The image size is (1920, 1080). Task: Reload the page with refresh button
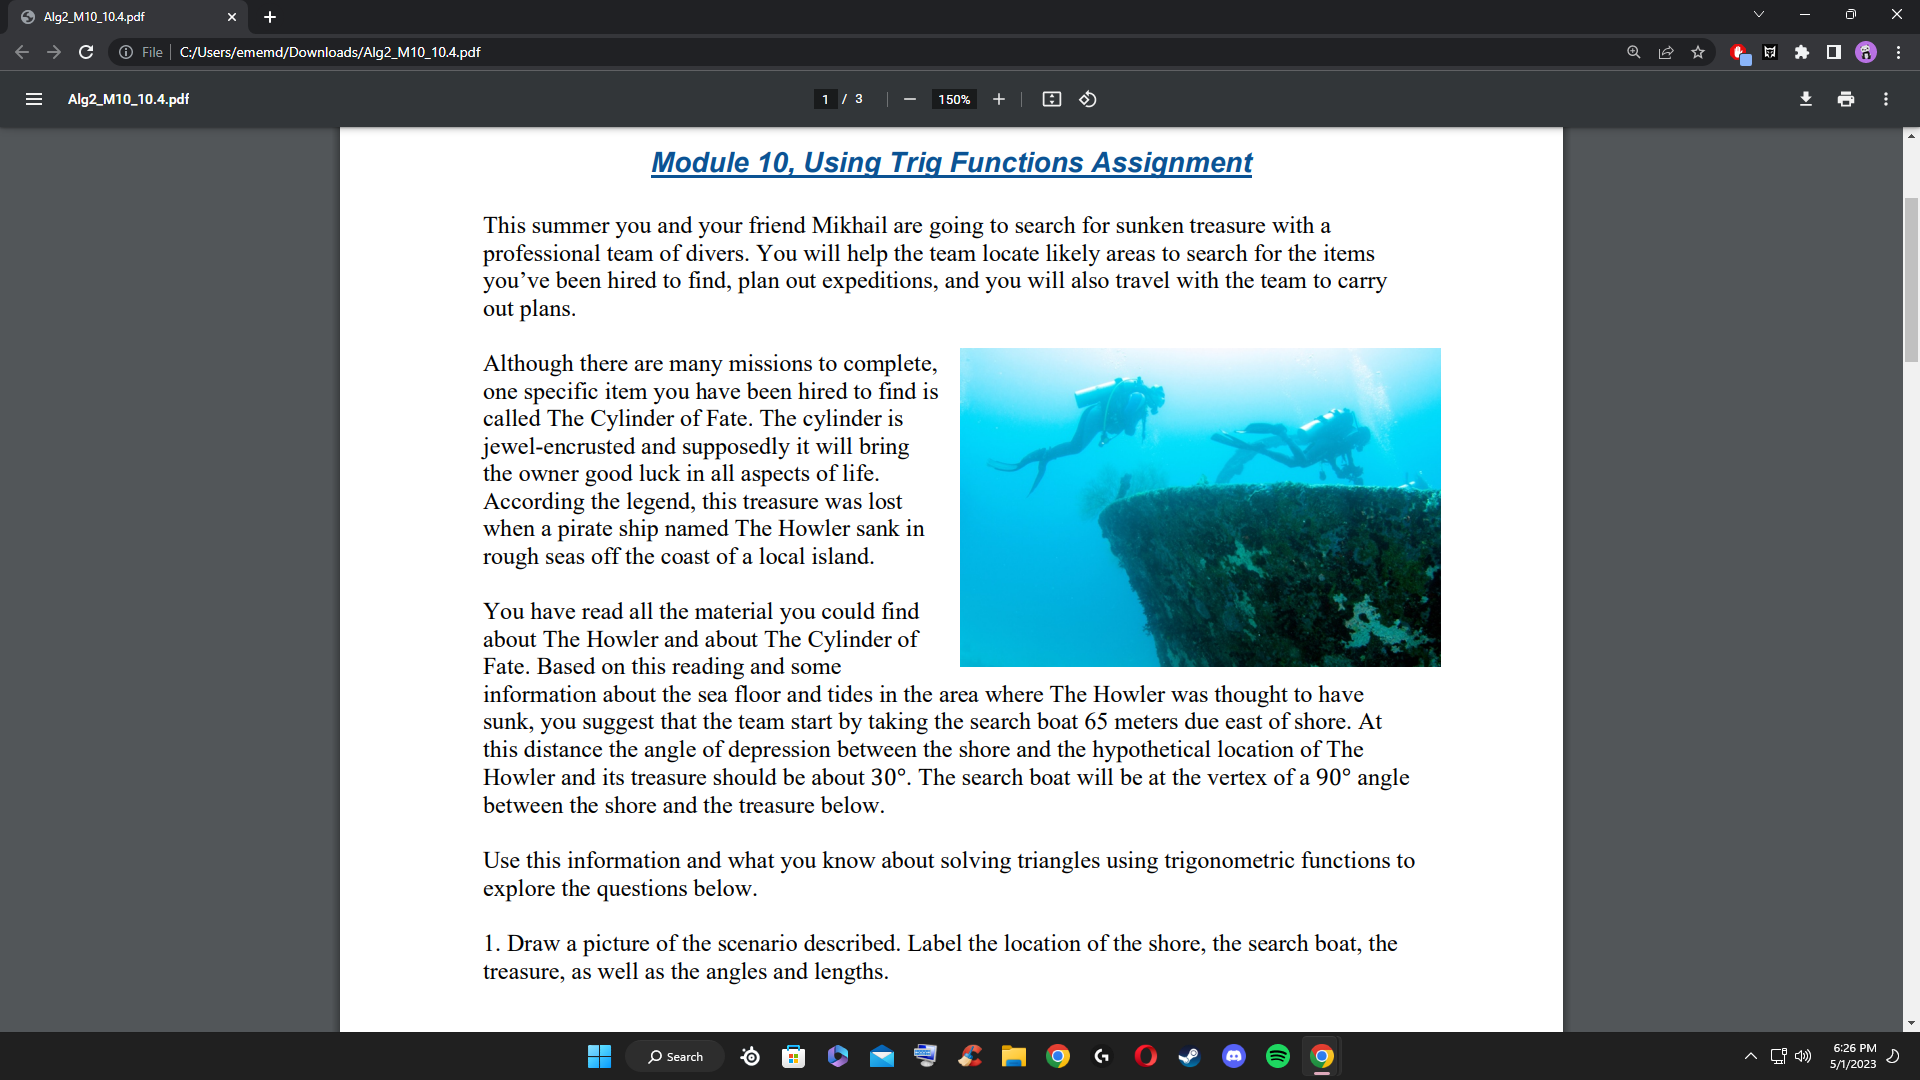[x=86, y=52]
